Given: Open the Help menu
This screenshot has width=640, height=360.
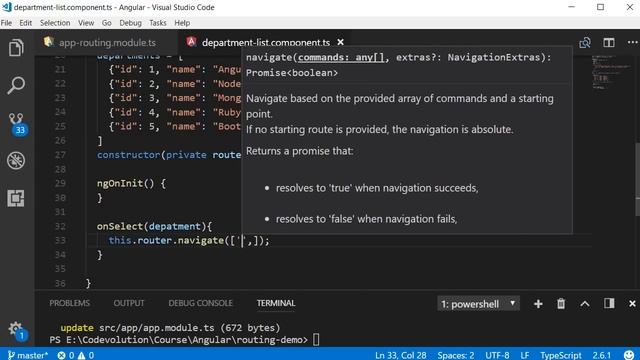Looking at the screenshot, I should (x=182, y=23).
